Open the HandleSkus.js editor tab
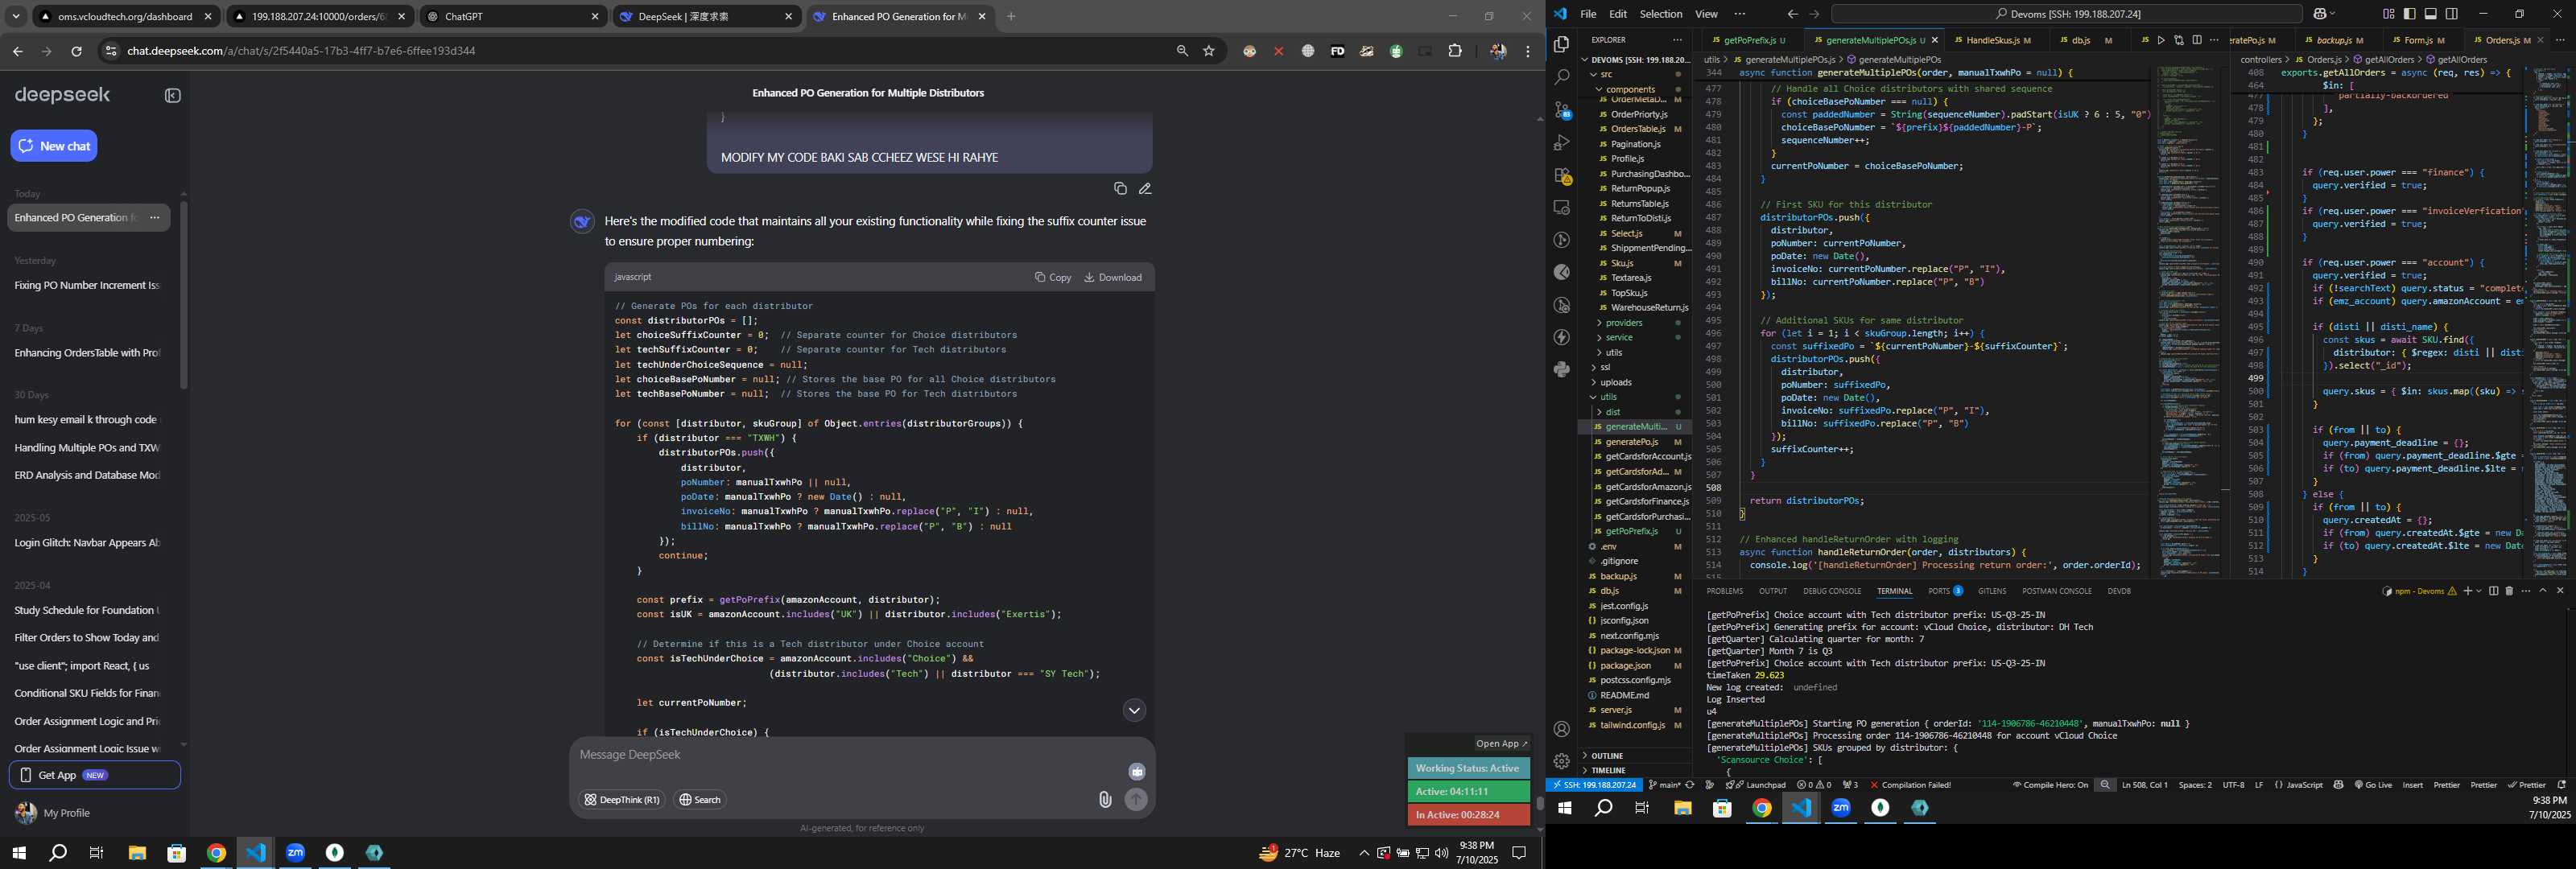2576x869 pixels. coord(1992,40)
